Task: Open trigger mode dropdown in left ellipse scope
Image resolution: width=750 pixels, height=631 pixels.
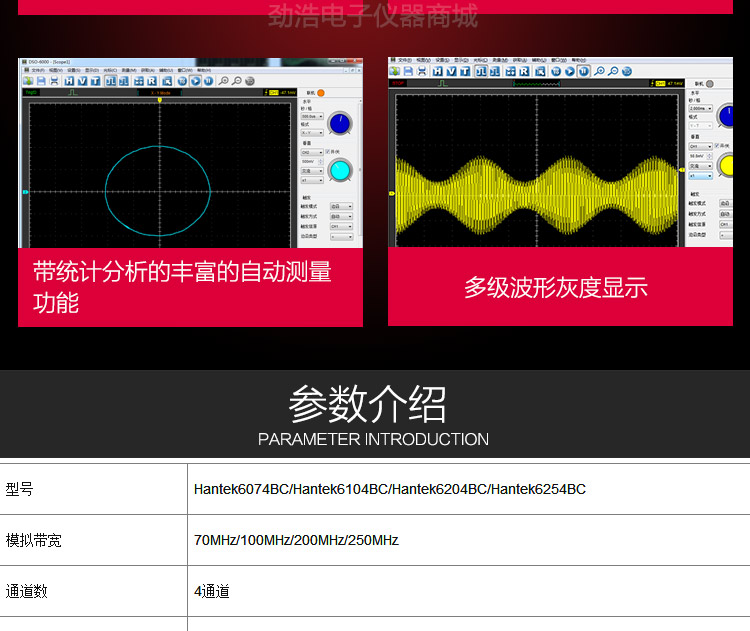Action: point(342,206)
